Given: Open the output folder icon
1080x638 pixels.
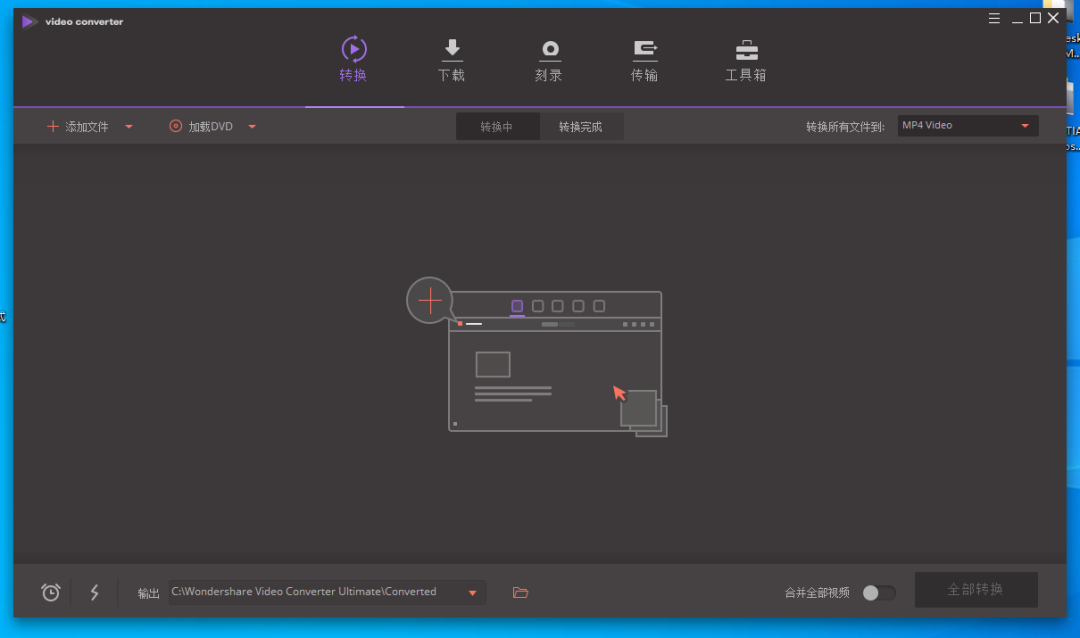Looking at the screenshot, I should pos(521,593).
